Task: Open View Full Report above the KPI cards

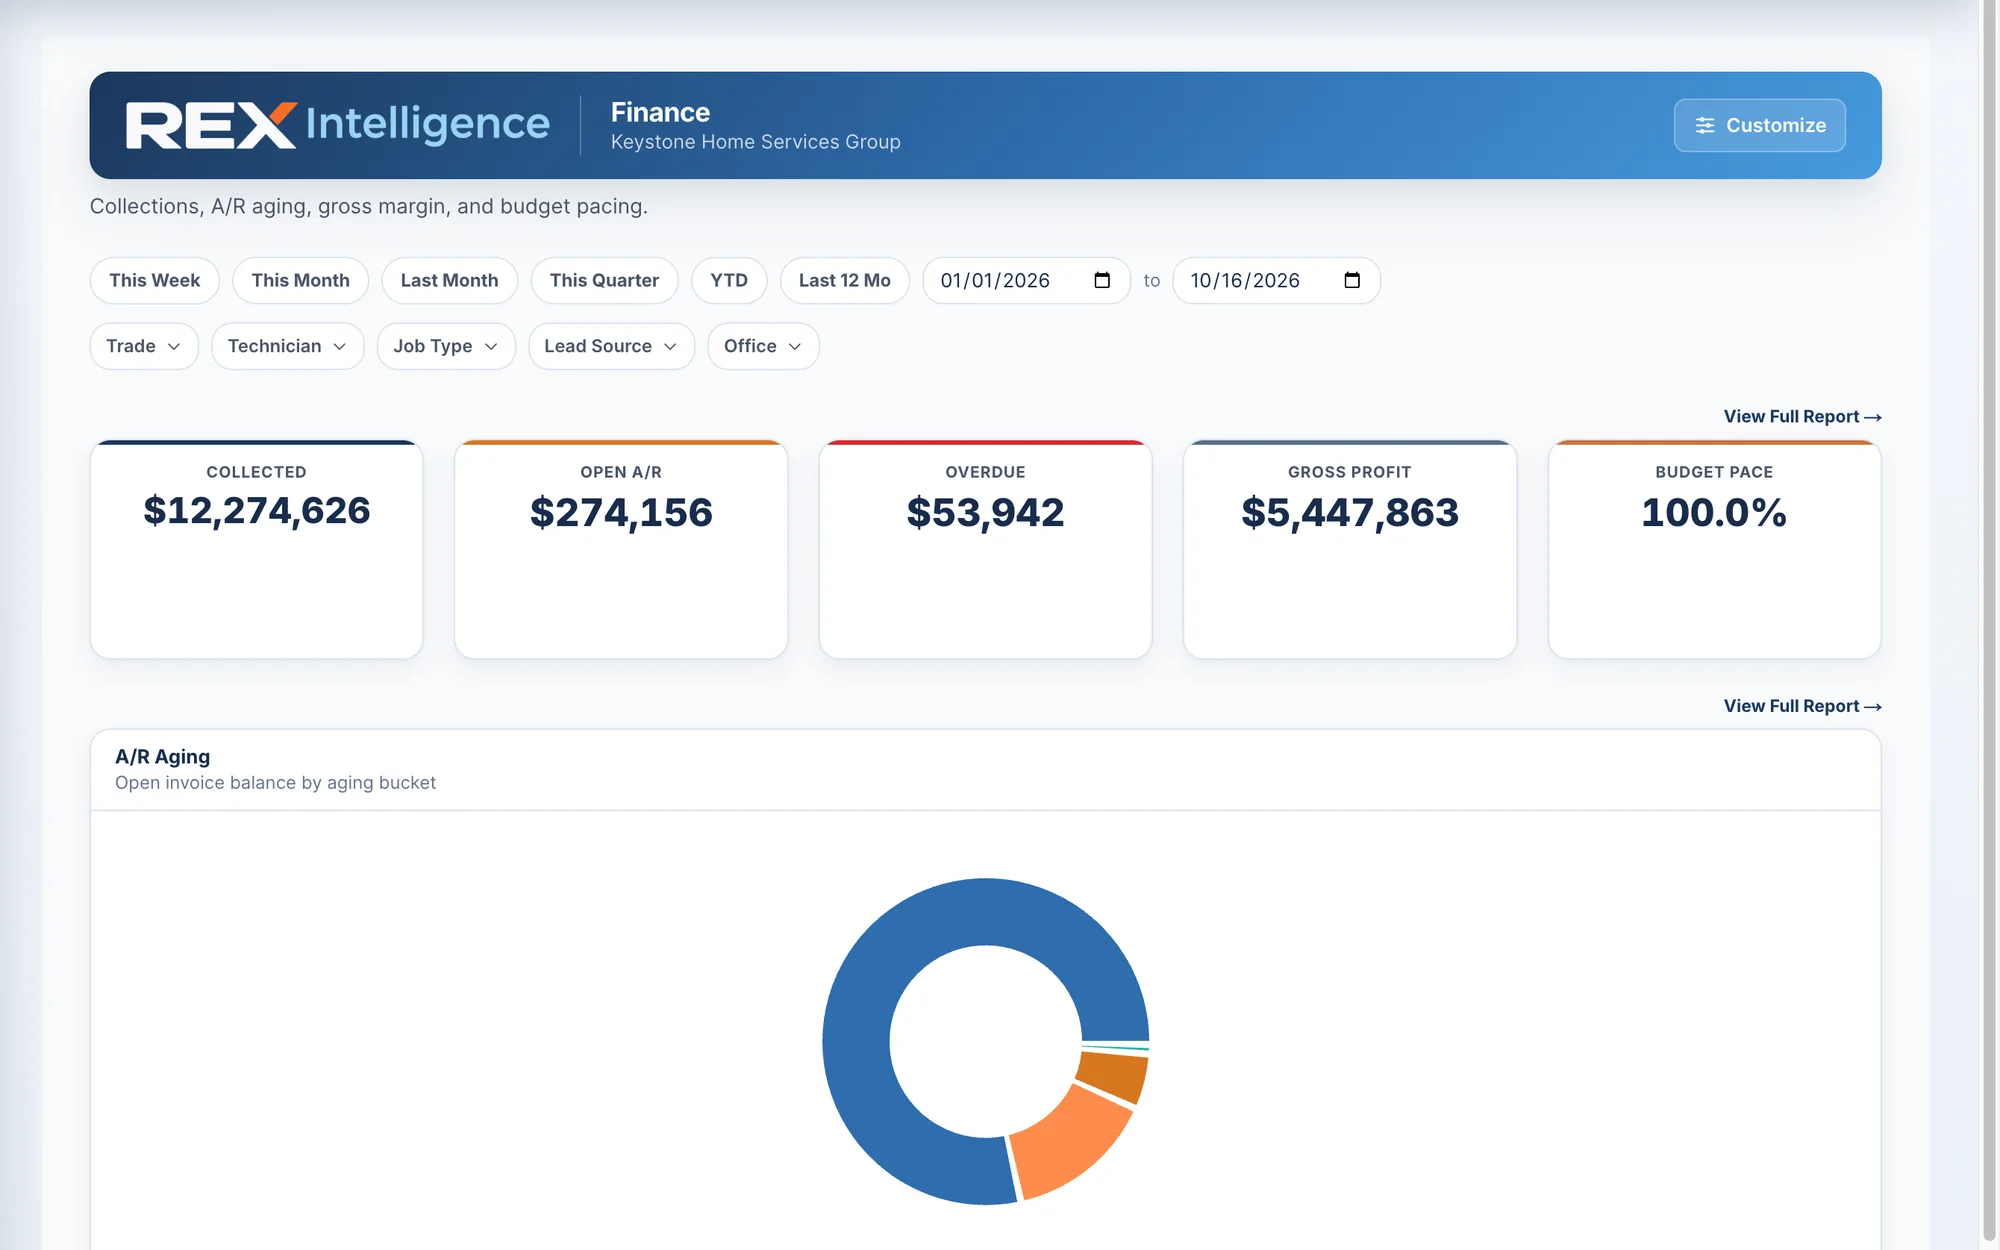Action: (x=1802, y=416)
